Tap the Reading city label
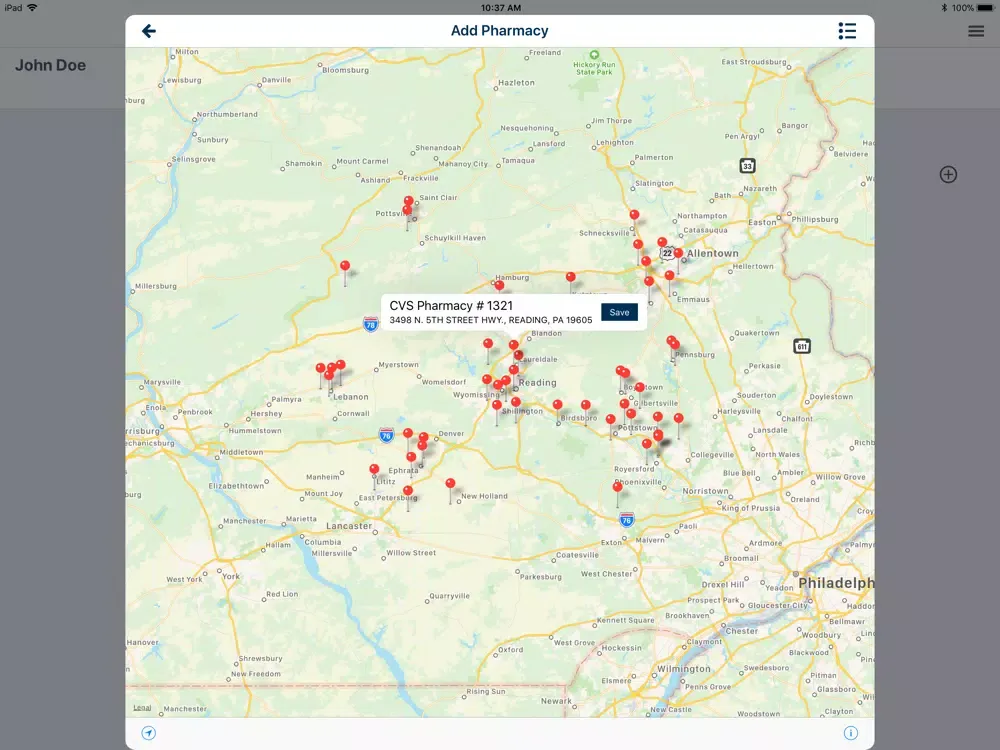Image resolution: width=1000 pixels, height=750 pixels. tap(537, 383)
